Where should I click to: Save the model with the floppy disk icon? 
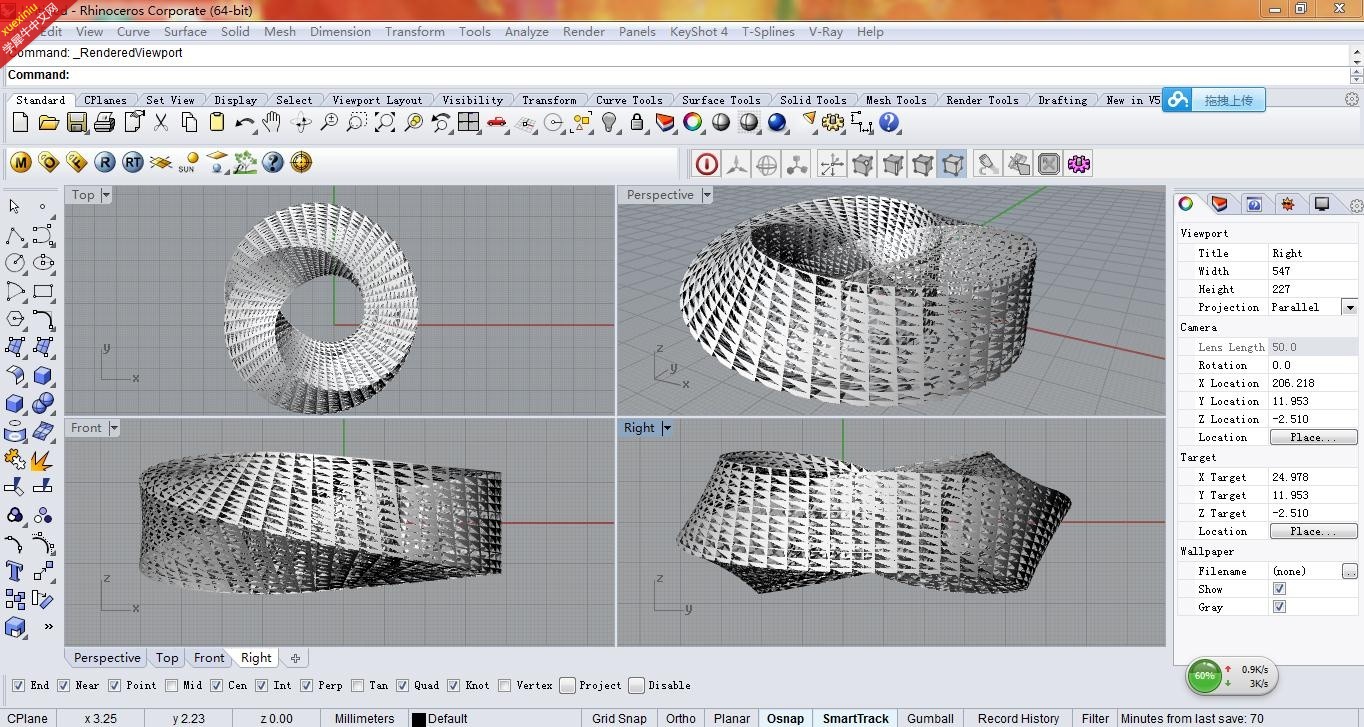tap(76, 123)
